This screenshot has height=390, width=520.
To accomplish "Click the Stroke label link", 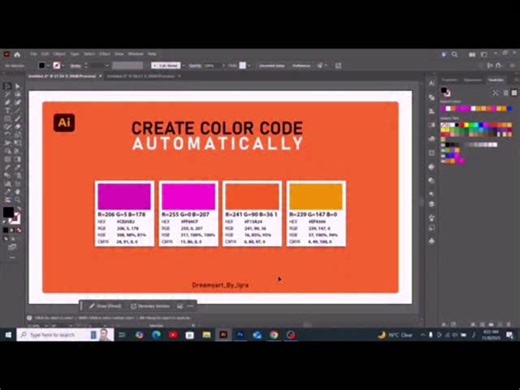I will point(76,66).
